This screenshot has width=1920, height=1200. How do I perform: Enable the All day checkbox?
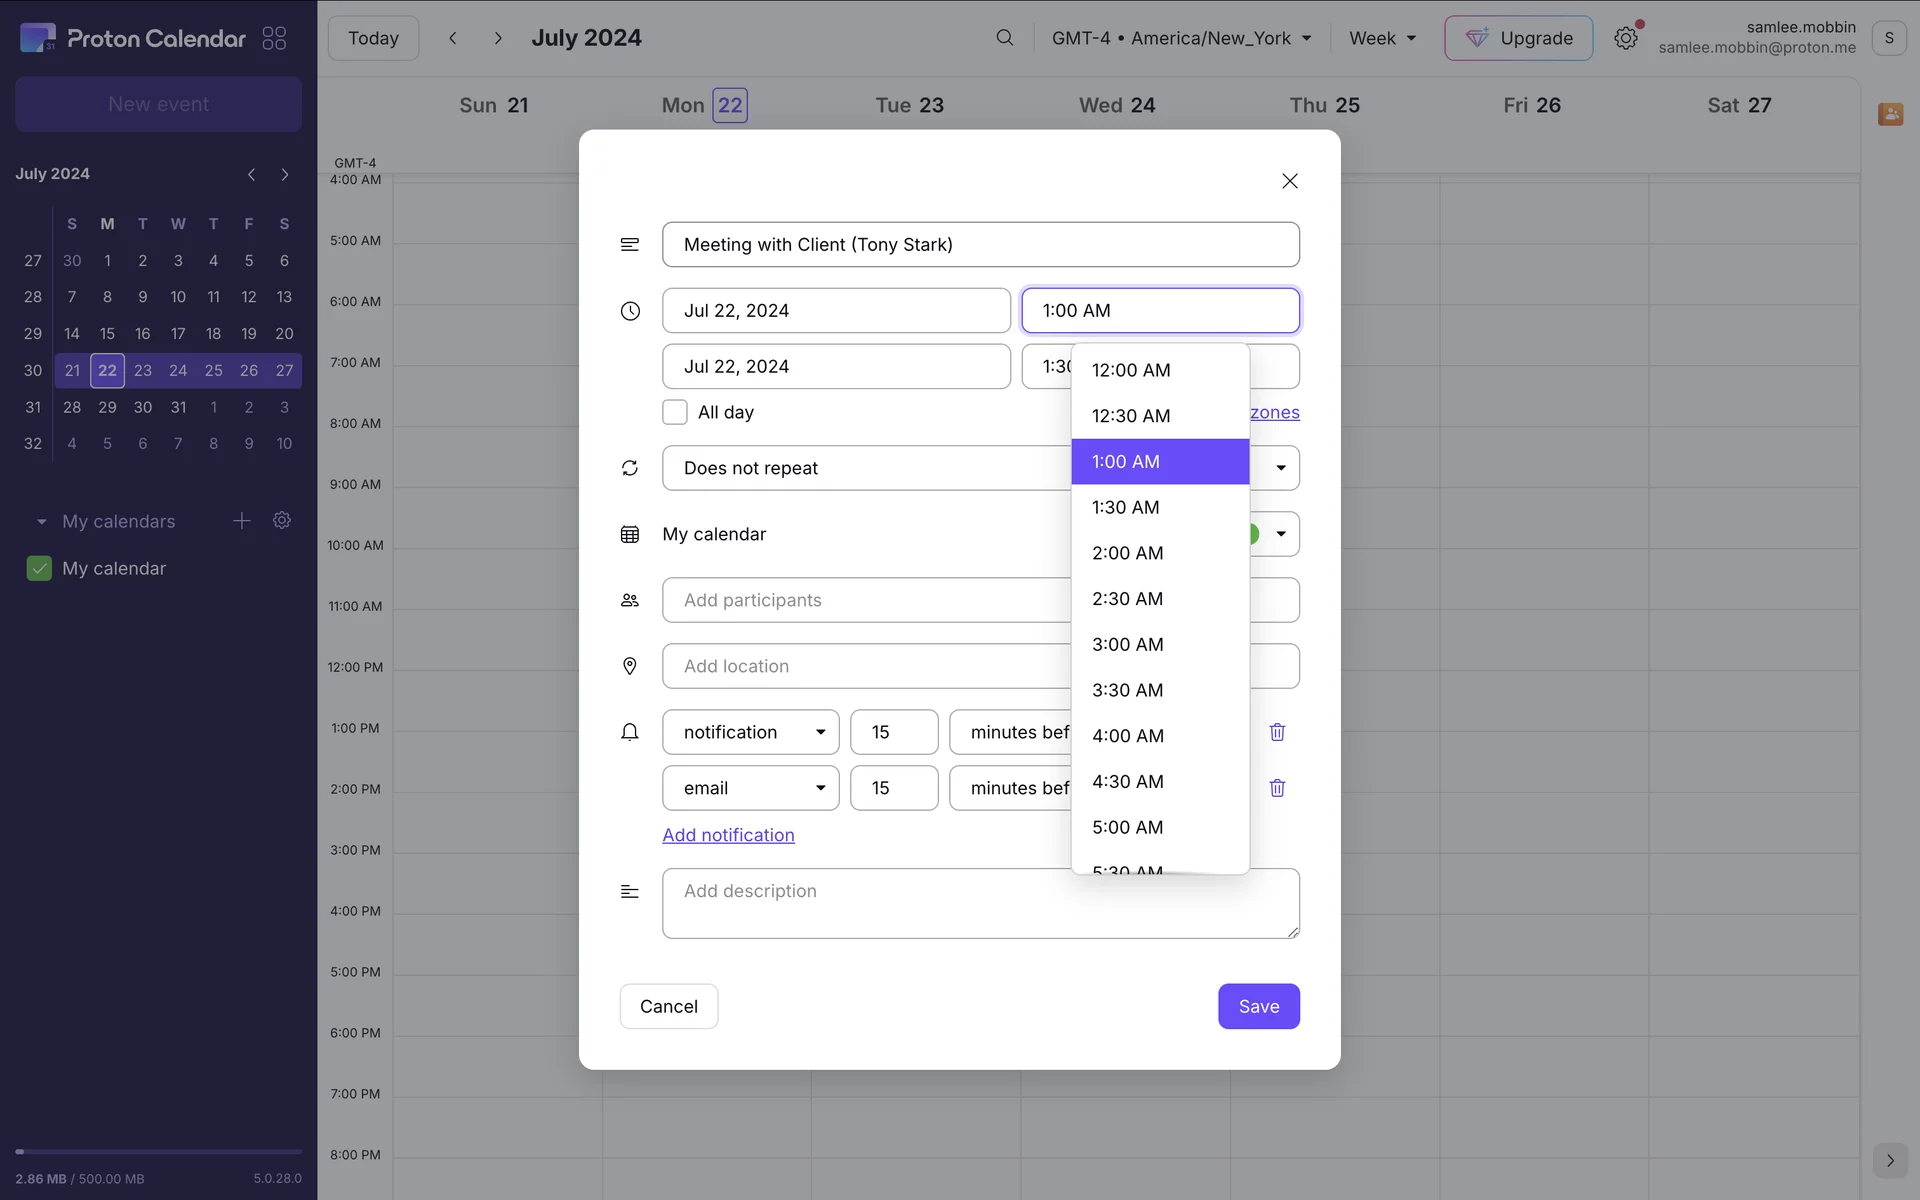675,412
